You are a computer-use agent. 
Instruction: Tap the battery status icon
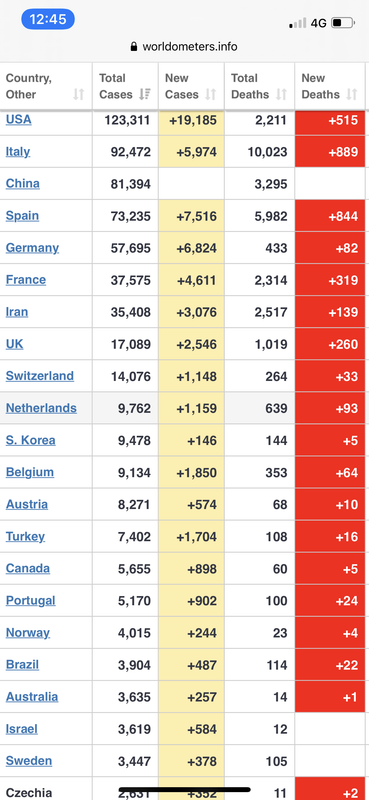tap(343, 23)
